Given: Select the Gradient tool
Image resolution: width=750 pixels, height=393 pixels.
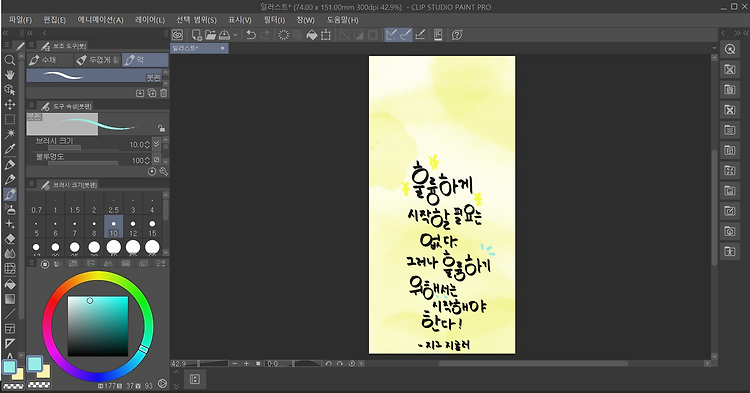Looking at the screenshot, I should (10, 299).
